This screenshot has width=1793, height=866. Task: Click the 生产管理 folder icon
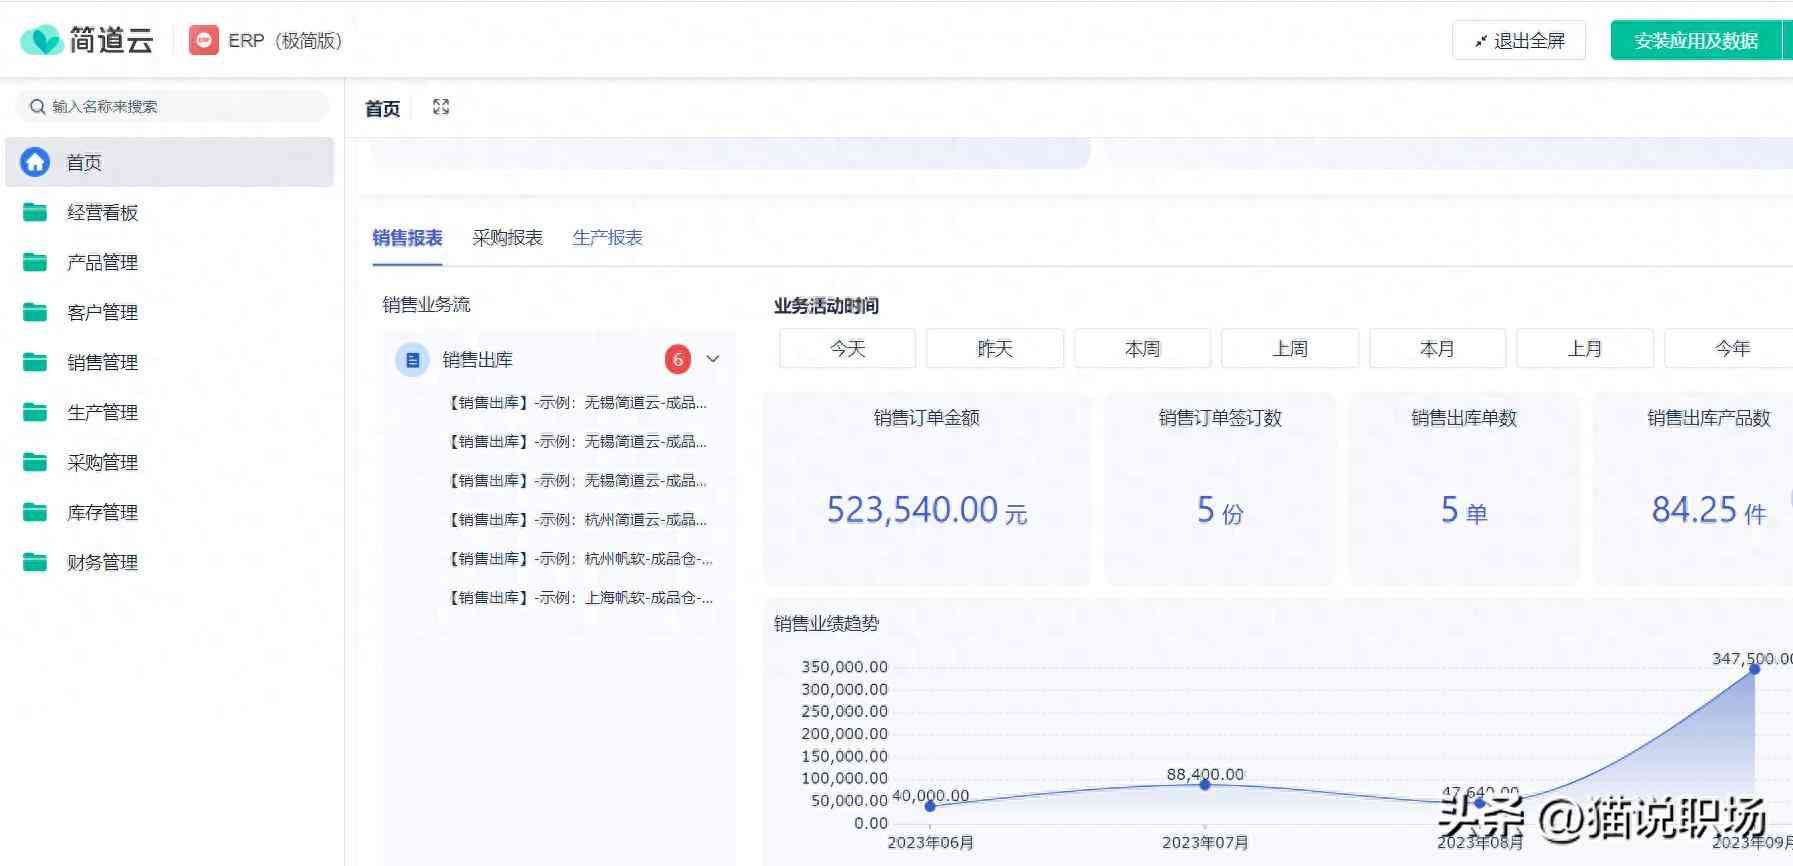point(35,412)
